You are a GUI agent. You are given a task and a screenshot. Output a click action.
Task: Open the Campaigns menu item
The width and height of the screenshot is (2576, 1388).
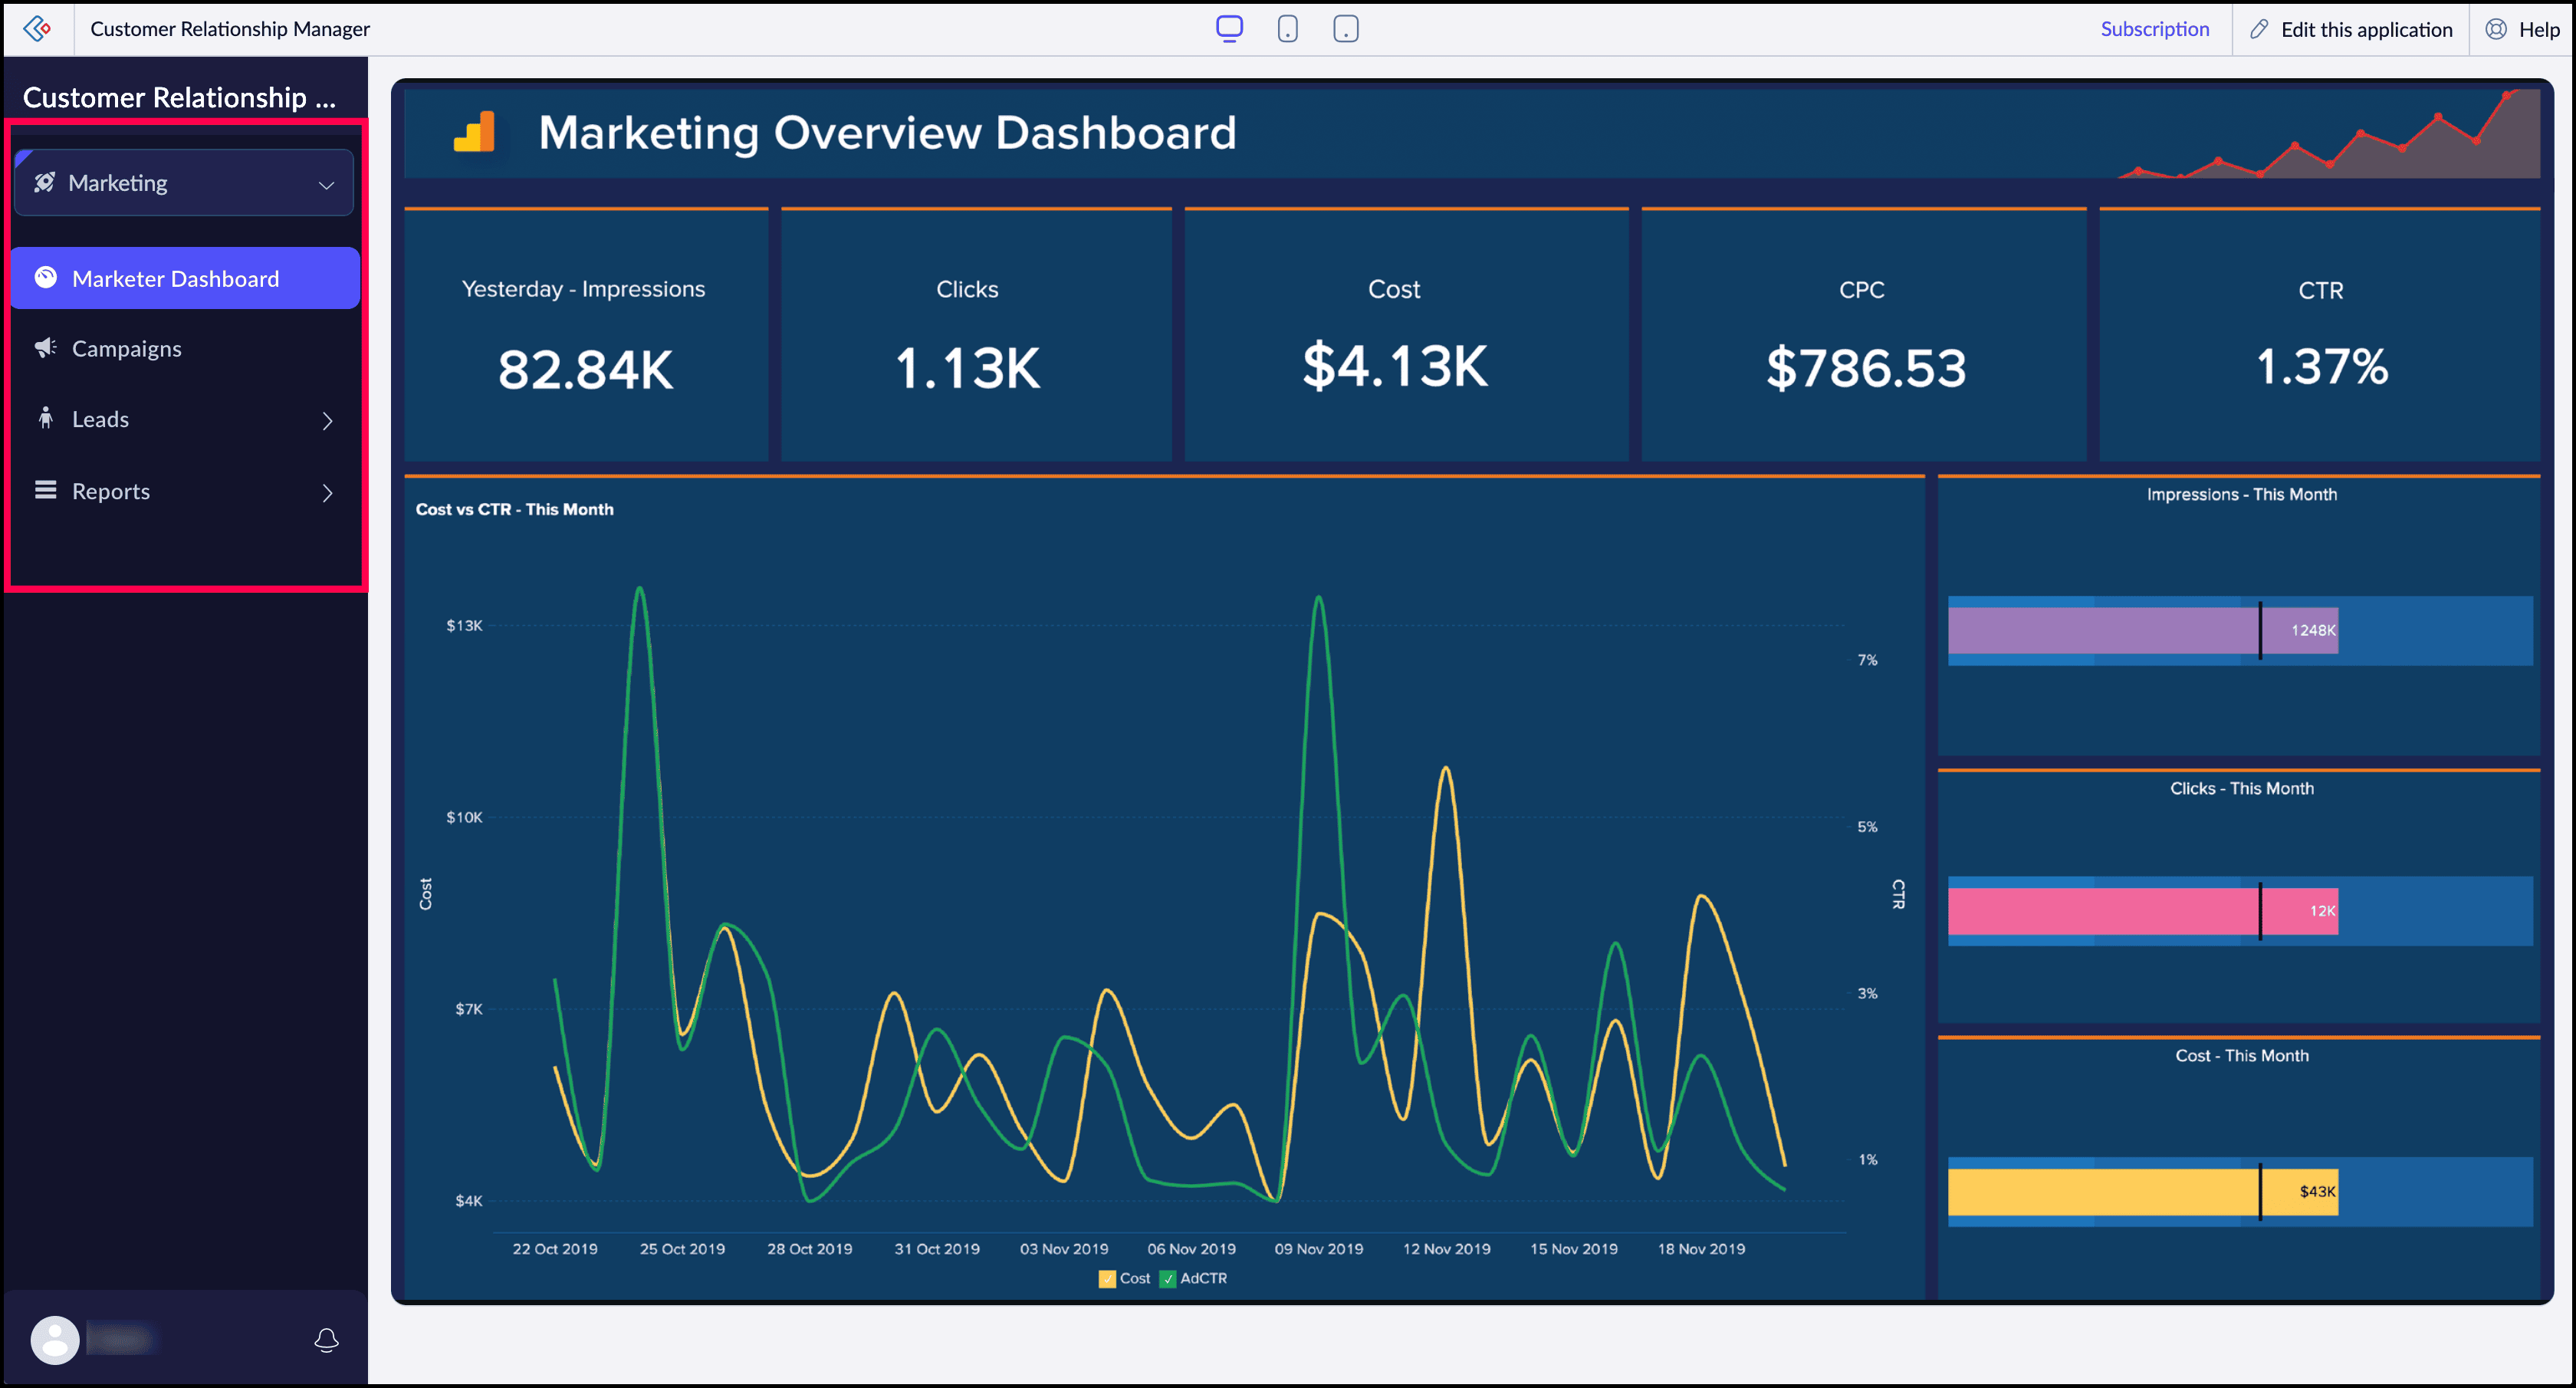click(127, 348)
